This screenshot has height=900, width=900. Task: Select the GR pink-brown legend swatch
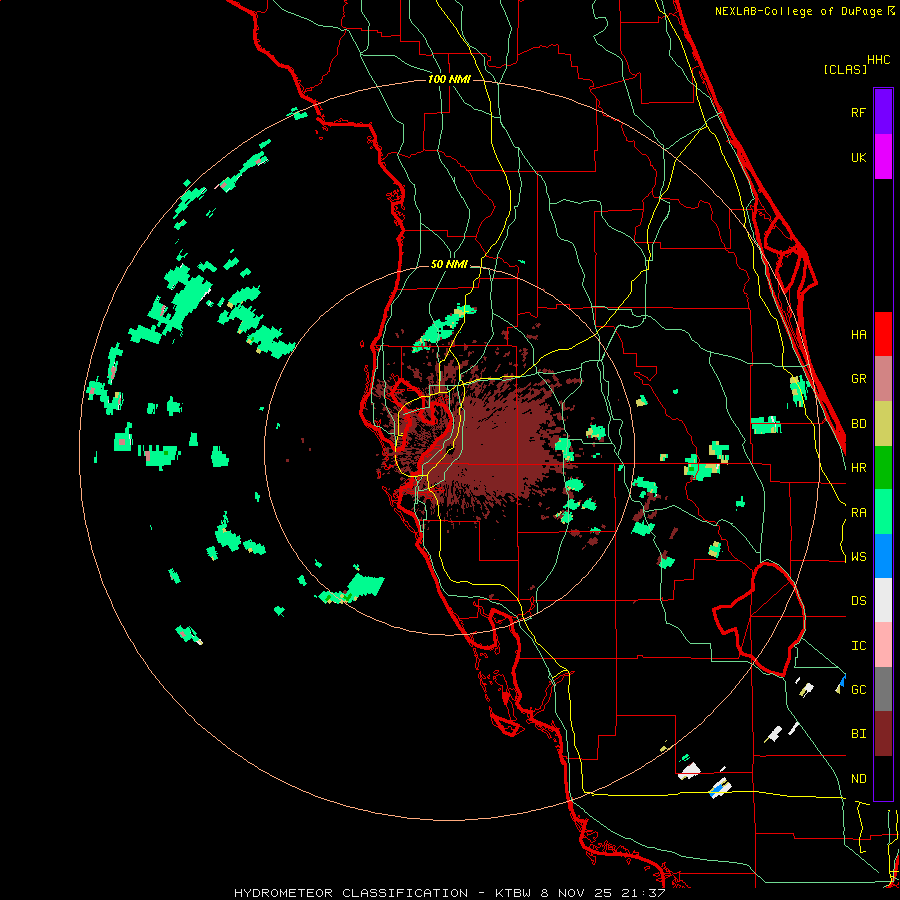[x=883, y=379]
